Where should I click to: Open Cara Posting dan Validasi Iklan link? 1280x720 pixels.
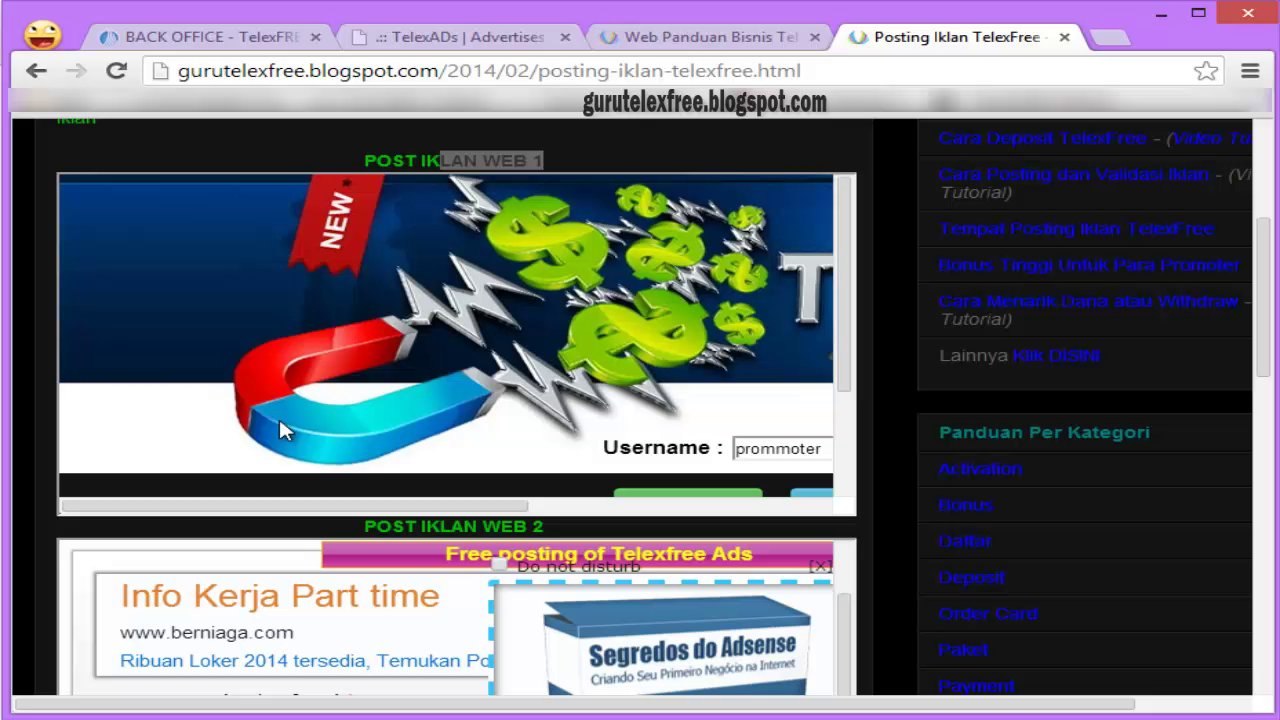coord(1073,174)
